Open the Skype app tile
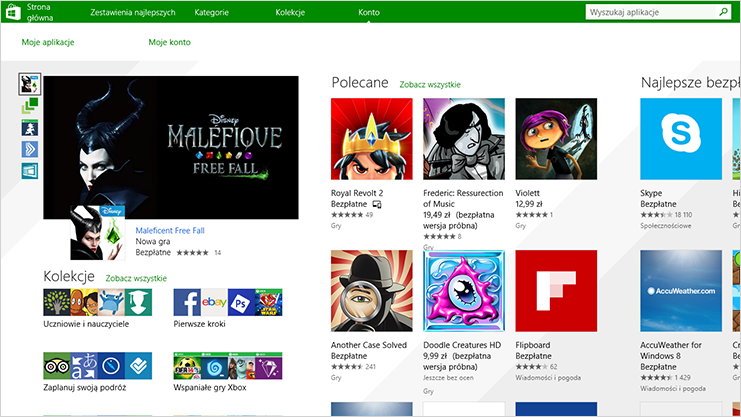 coord(681,139)
